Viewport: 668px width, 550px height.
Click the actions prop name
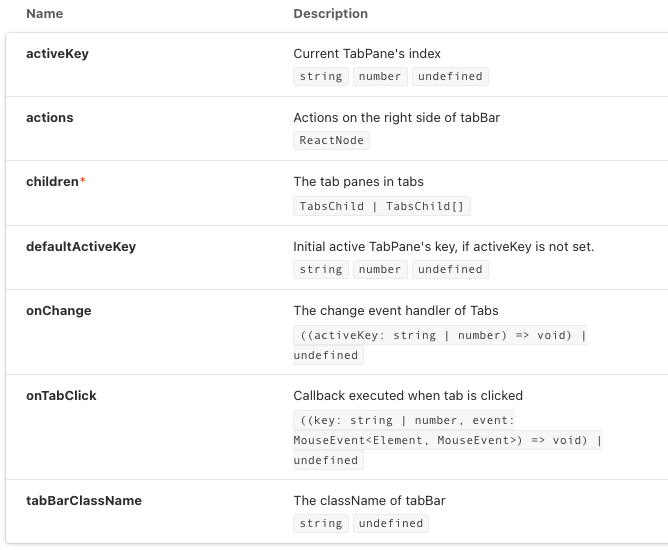click(49, 118)
